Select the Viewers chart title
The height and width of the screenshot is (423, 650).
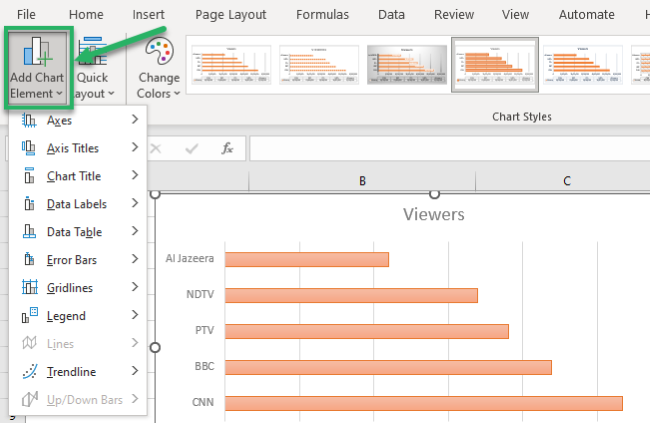click(x=433, y=214)
